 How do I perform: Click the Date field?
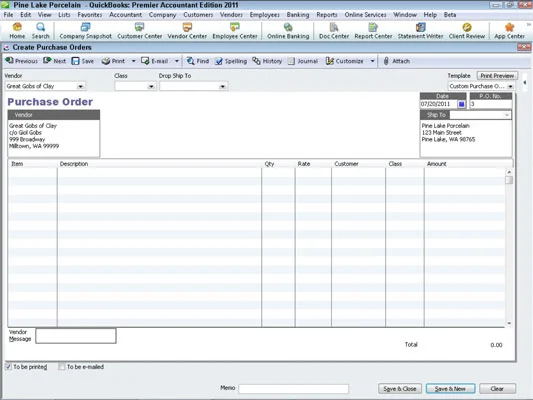click(439, 104)
